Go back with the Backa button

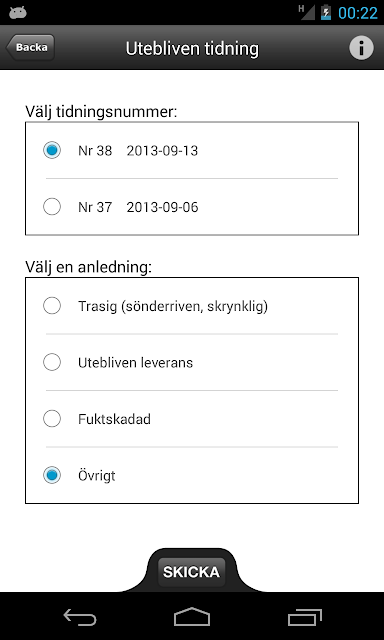point(30,47)
